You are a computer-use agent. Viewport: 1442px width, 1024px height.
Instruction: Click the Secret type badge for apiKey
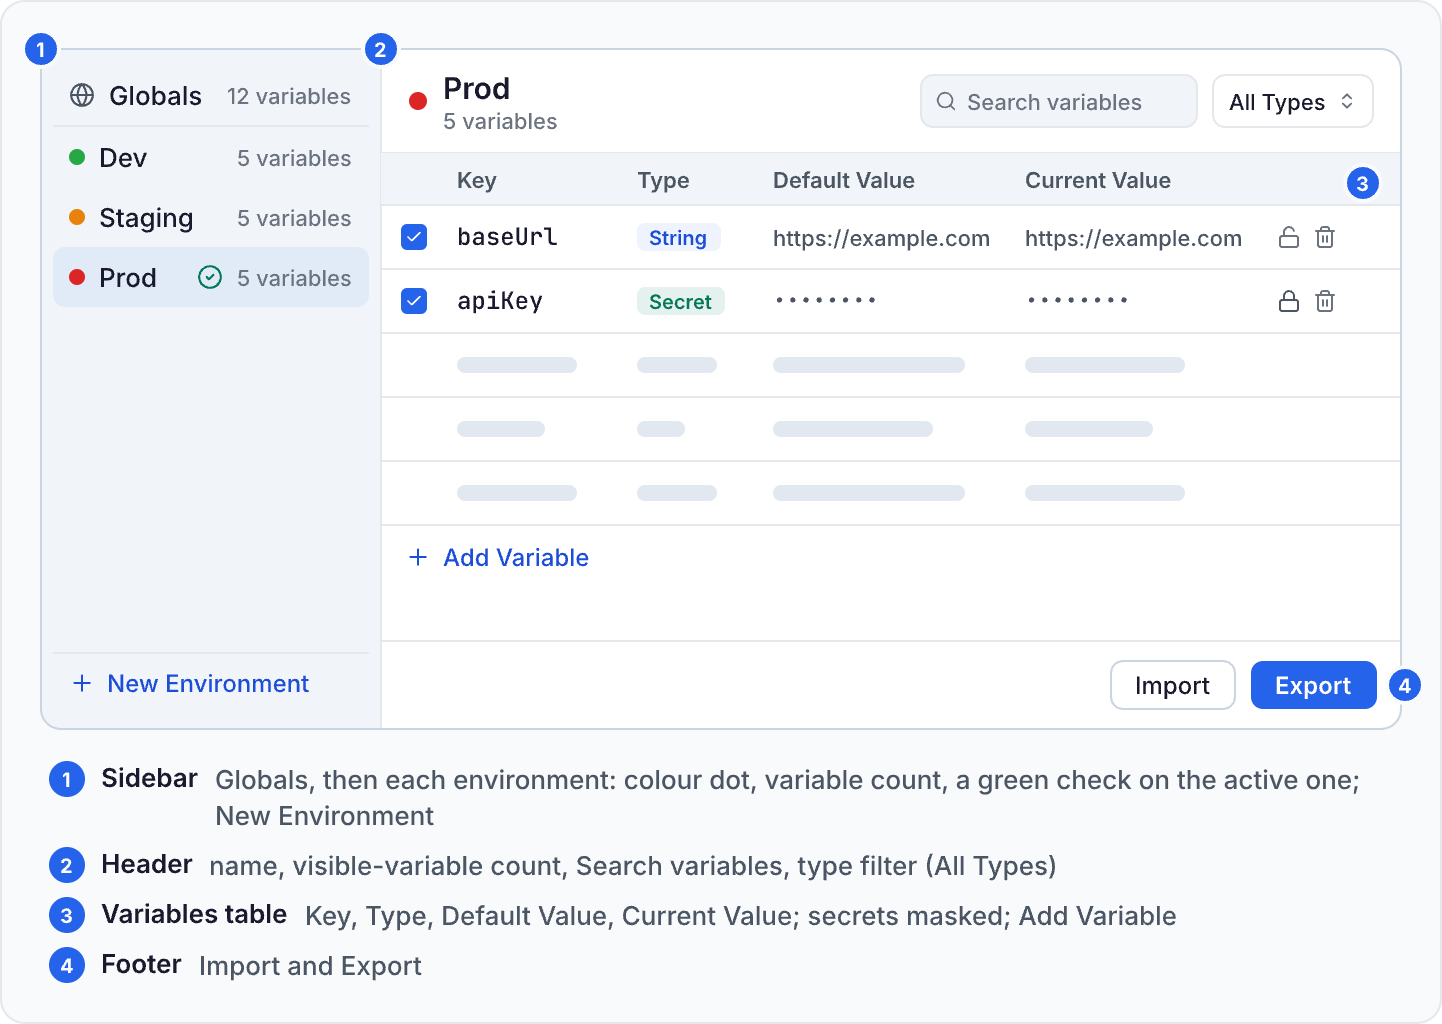[x=680, y=301]
